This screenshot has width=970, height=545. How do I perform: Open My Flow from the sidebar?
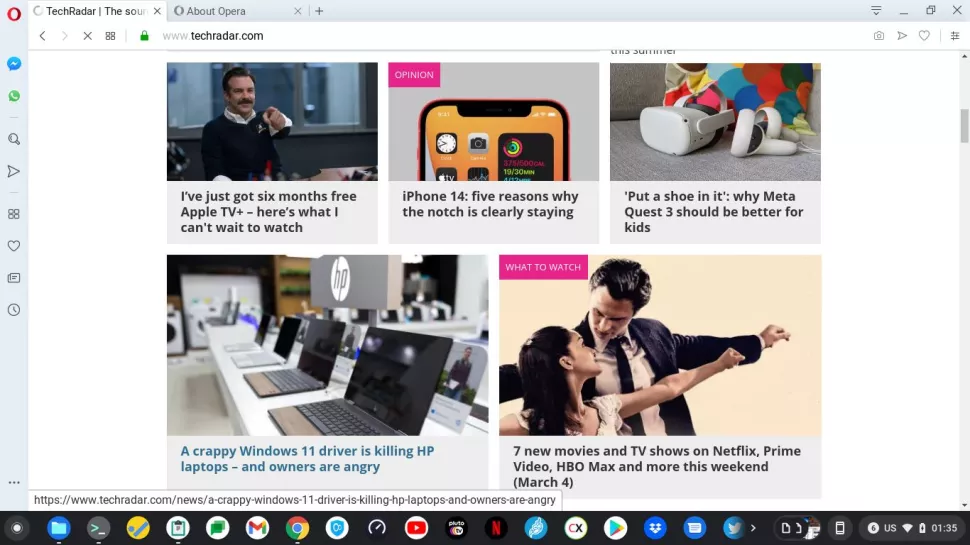(x=14, y=171)
